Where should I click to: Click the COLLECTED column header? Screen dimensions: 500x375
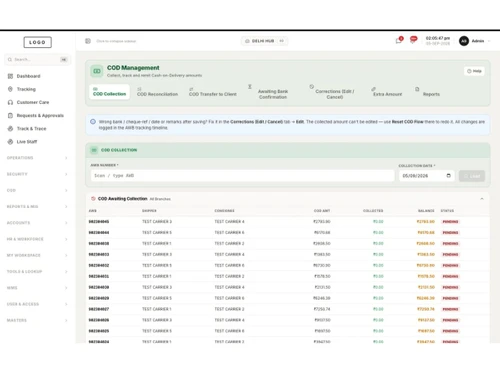pos(373,211)
